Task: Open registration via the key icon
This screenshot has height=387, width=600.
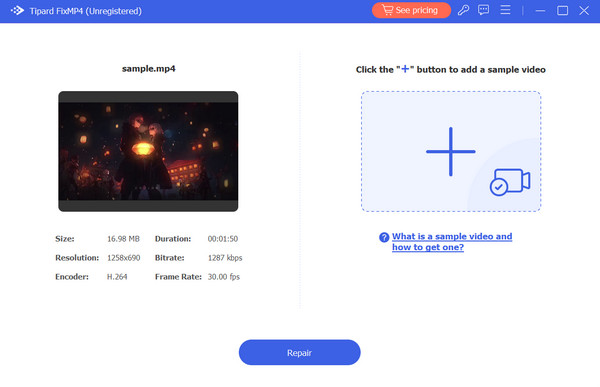Action: click(463, 10)
